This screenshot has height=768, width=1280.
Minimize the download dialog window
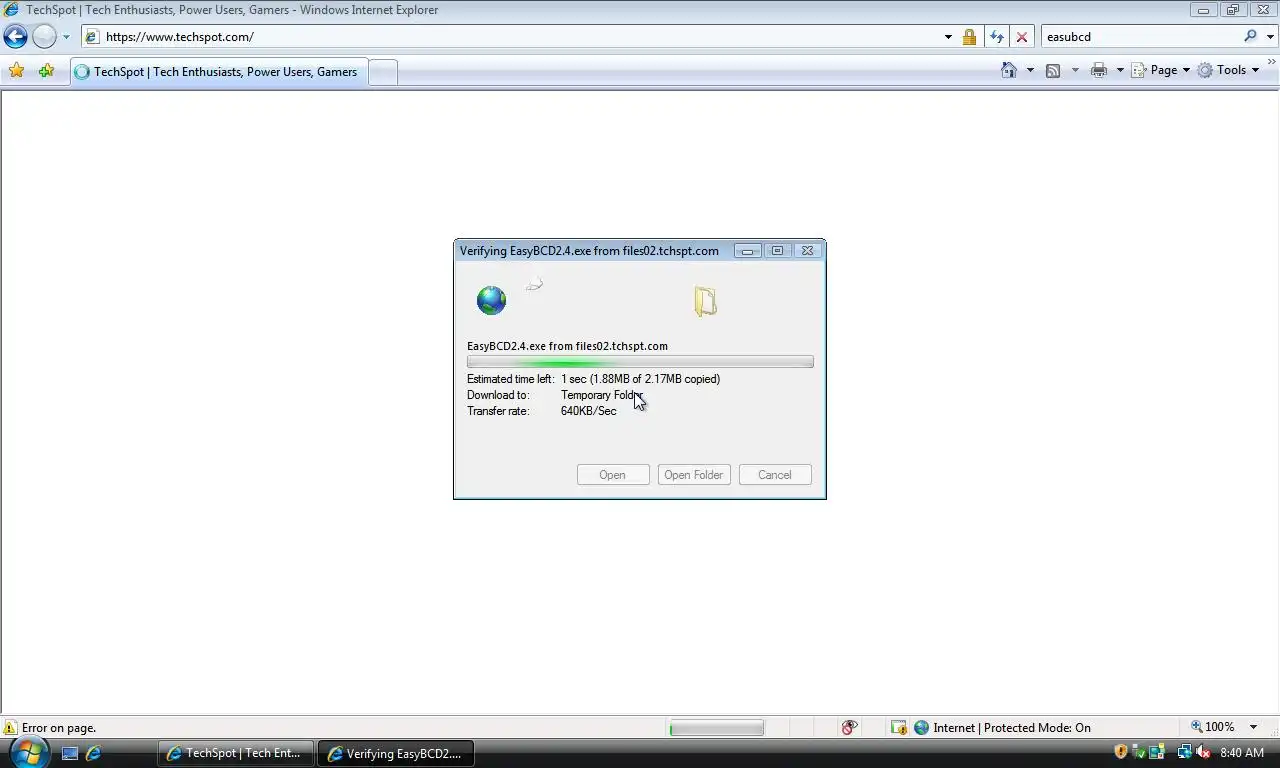pyautogui.click(x=747, y=251)
